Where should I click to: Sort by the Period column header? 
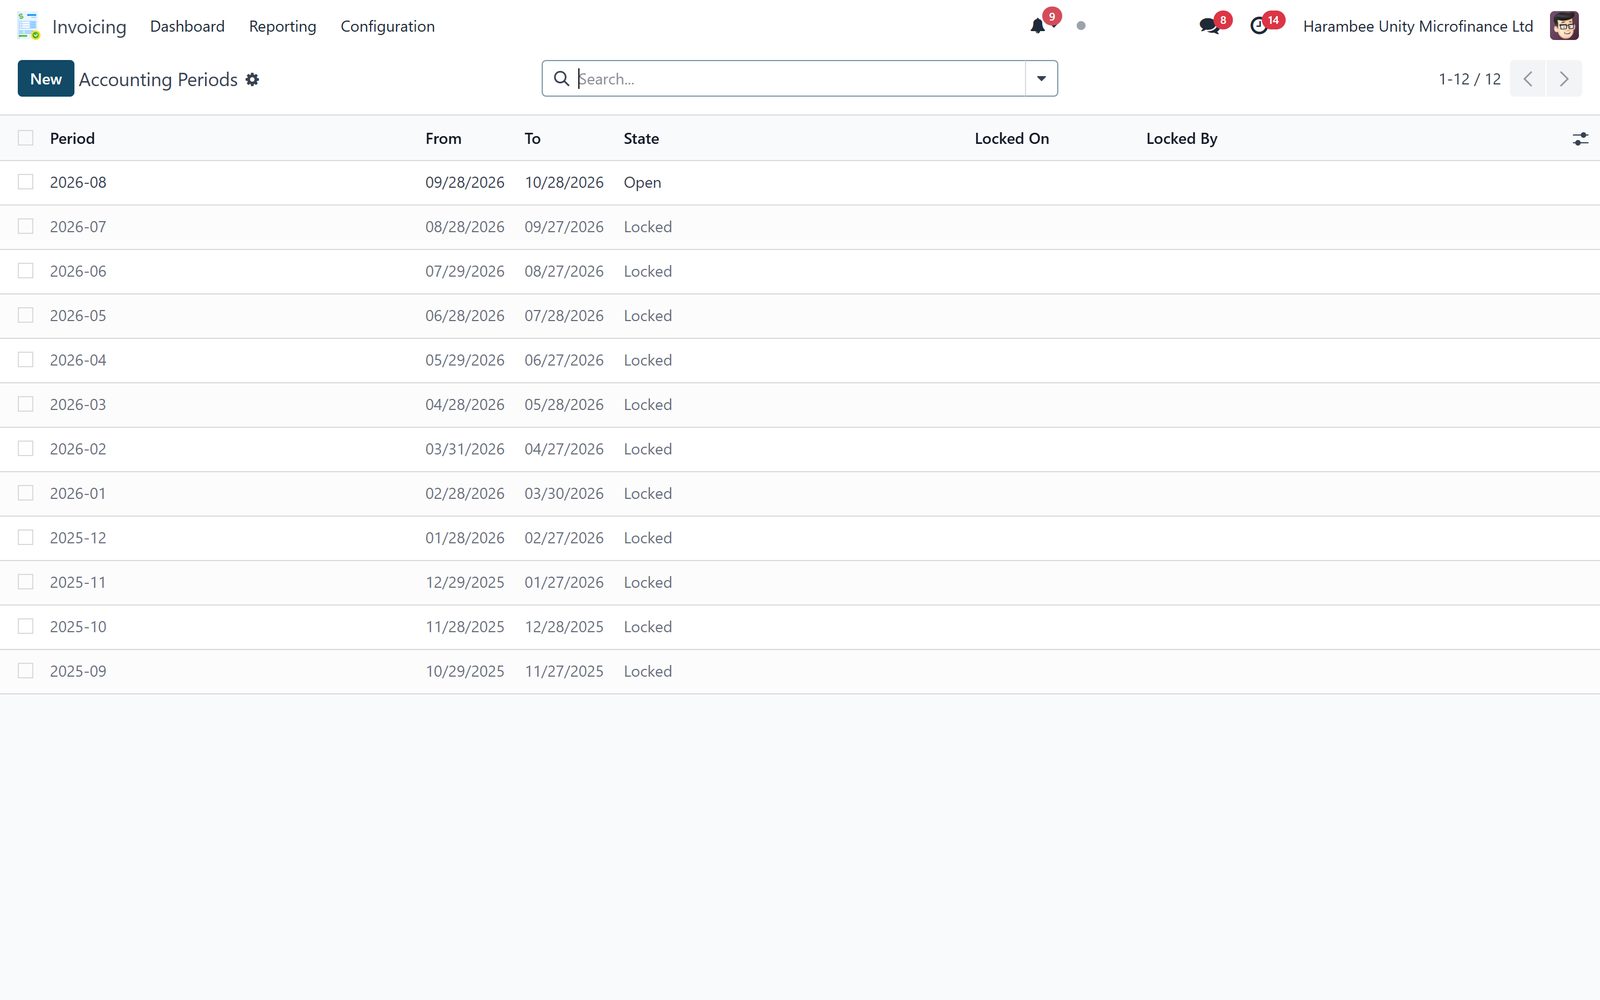[x=72, y=139]
